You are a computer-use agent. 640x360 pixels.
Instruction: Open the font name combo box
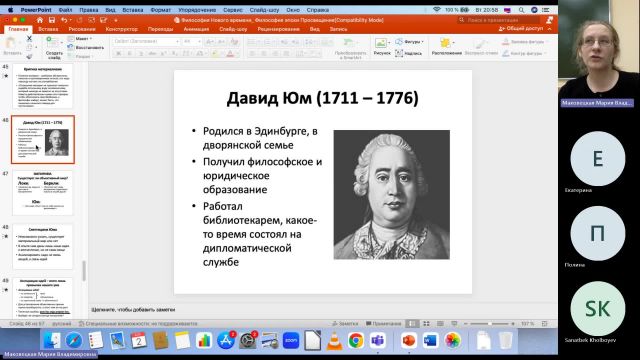[x=146, y=41]
